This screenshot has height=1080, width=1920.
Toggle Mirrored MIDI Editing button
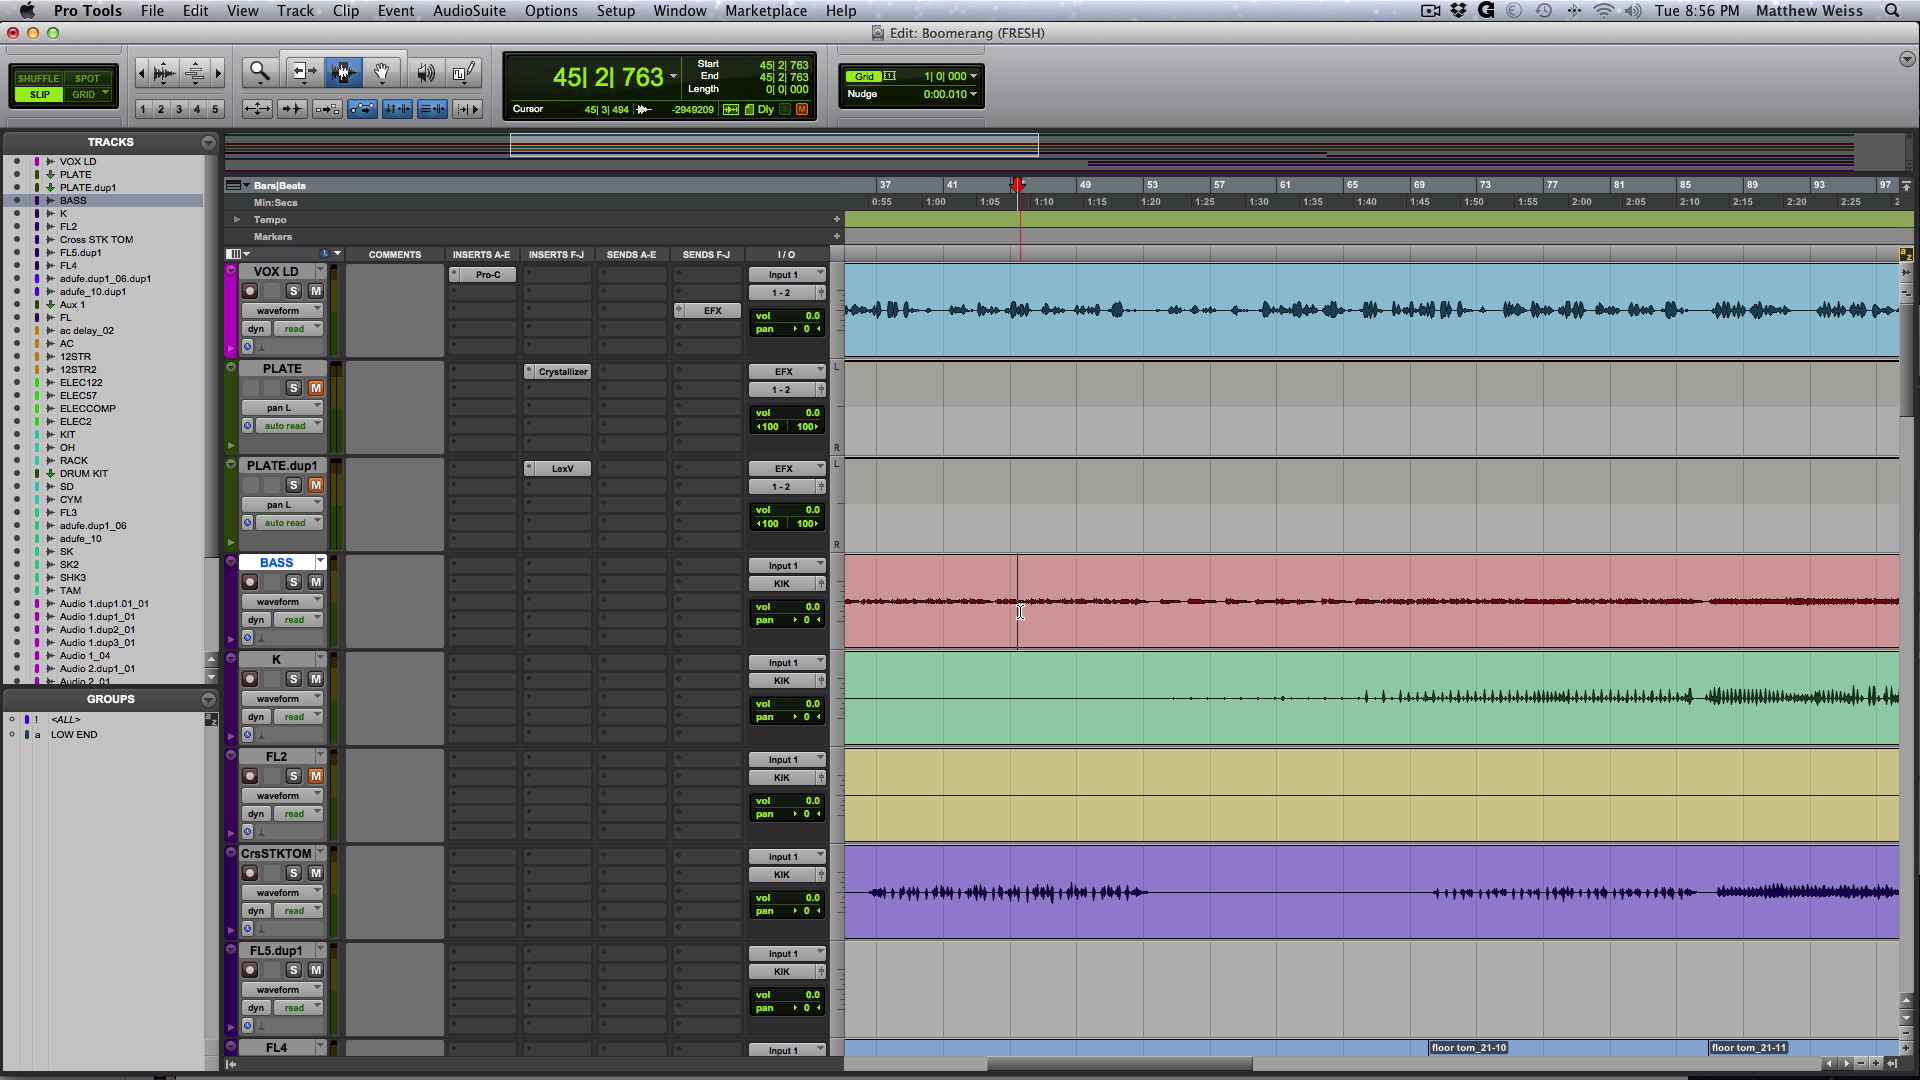(327, 109)
